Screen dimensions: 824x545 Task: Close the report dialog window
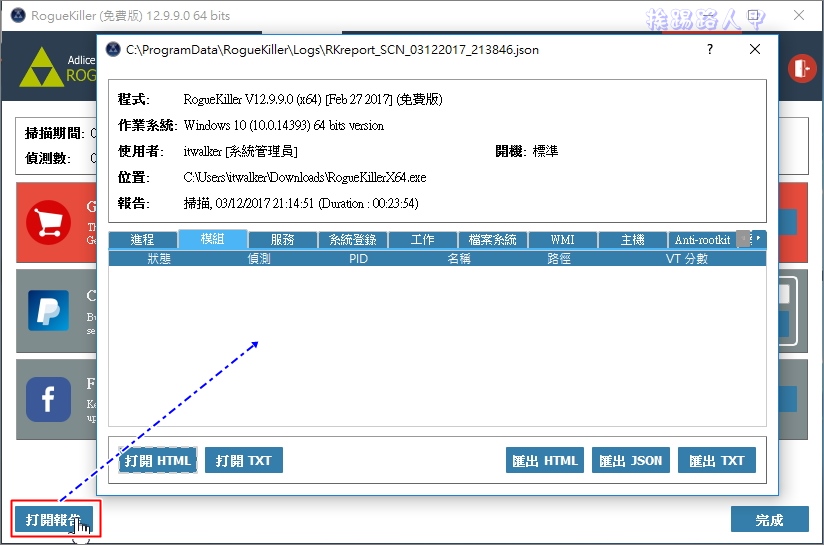(x=755, y=49)
